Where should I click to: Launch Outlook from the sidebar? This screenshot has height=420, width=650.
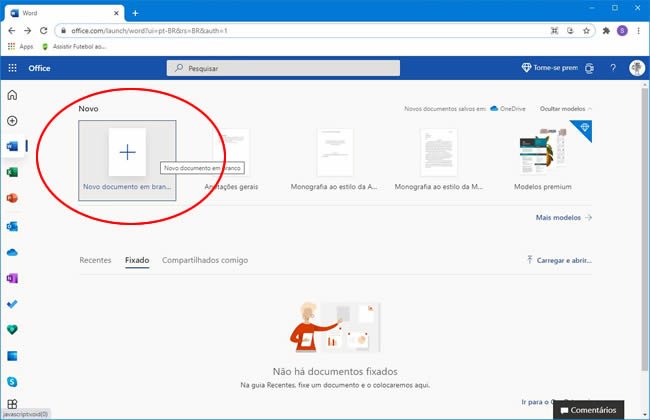(12, 226)
